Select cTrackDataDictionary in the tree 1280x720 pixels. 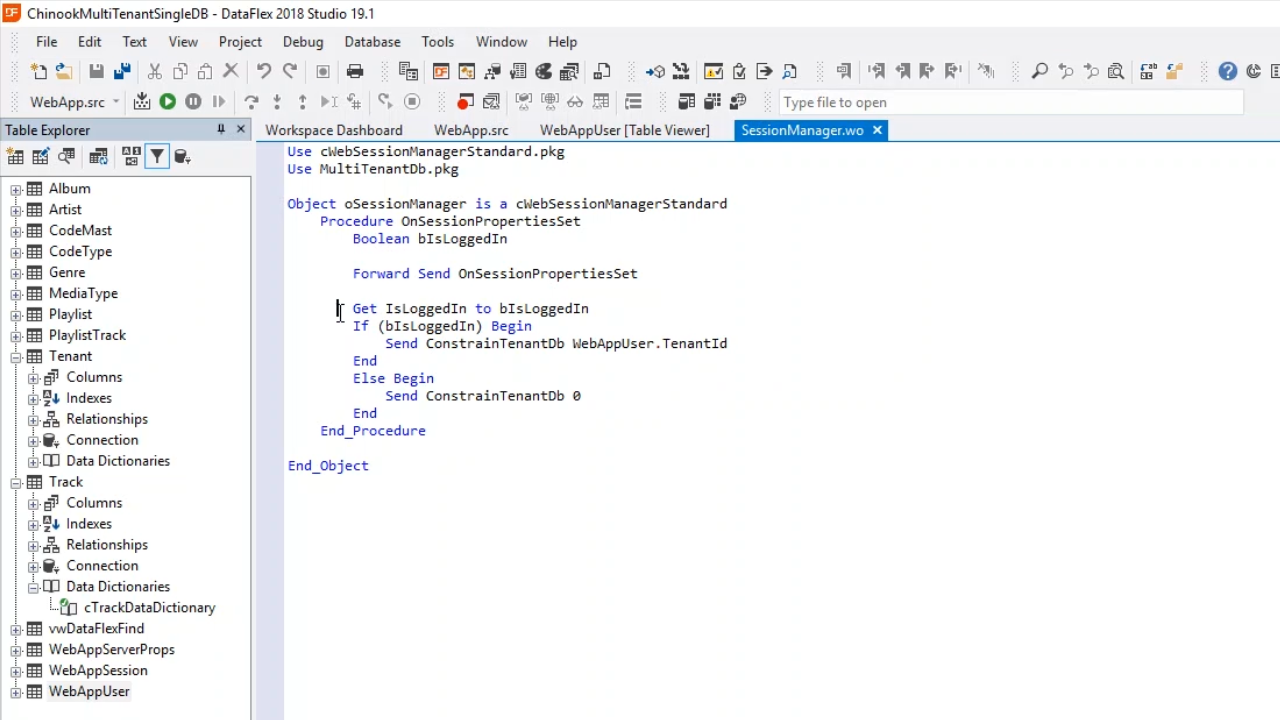(149, 608)
